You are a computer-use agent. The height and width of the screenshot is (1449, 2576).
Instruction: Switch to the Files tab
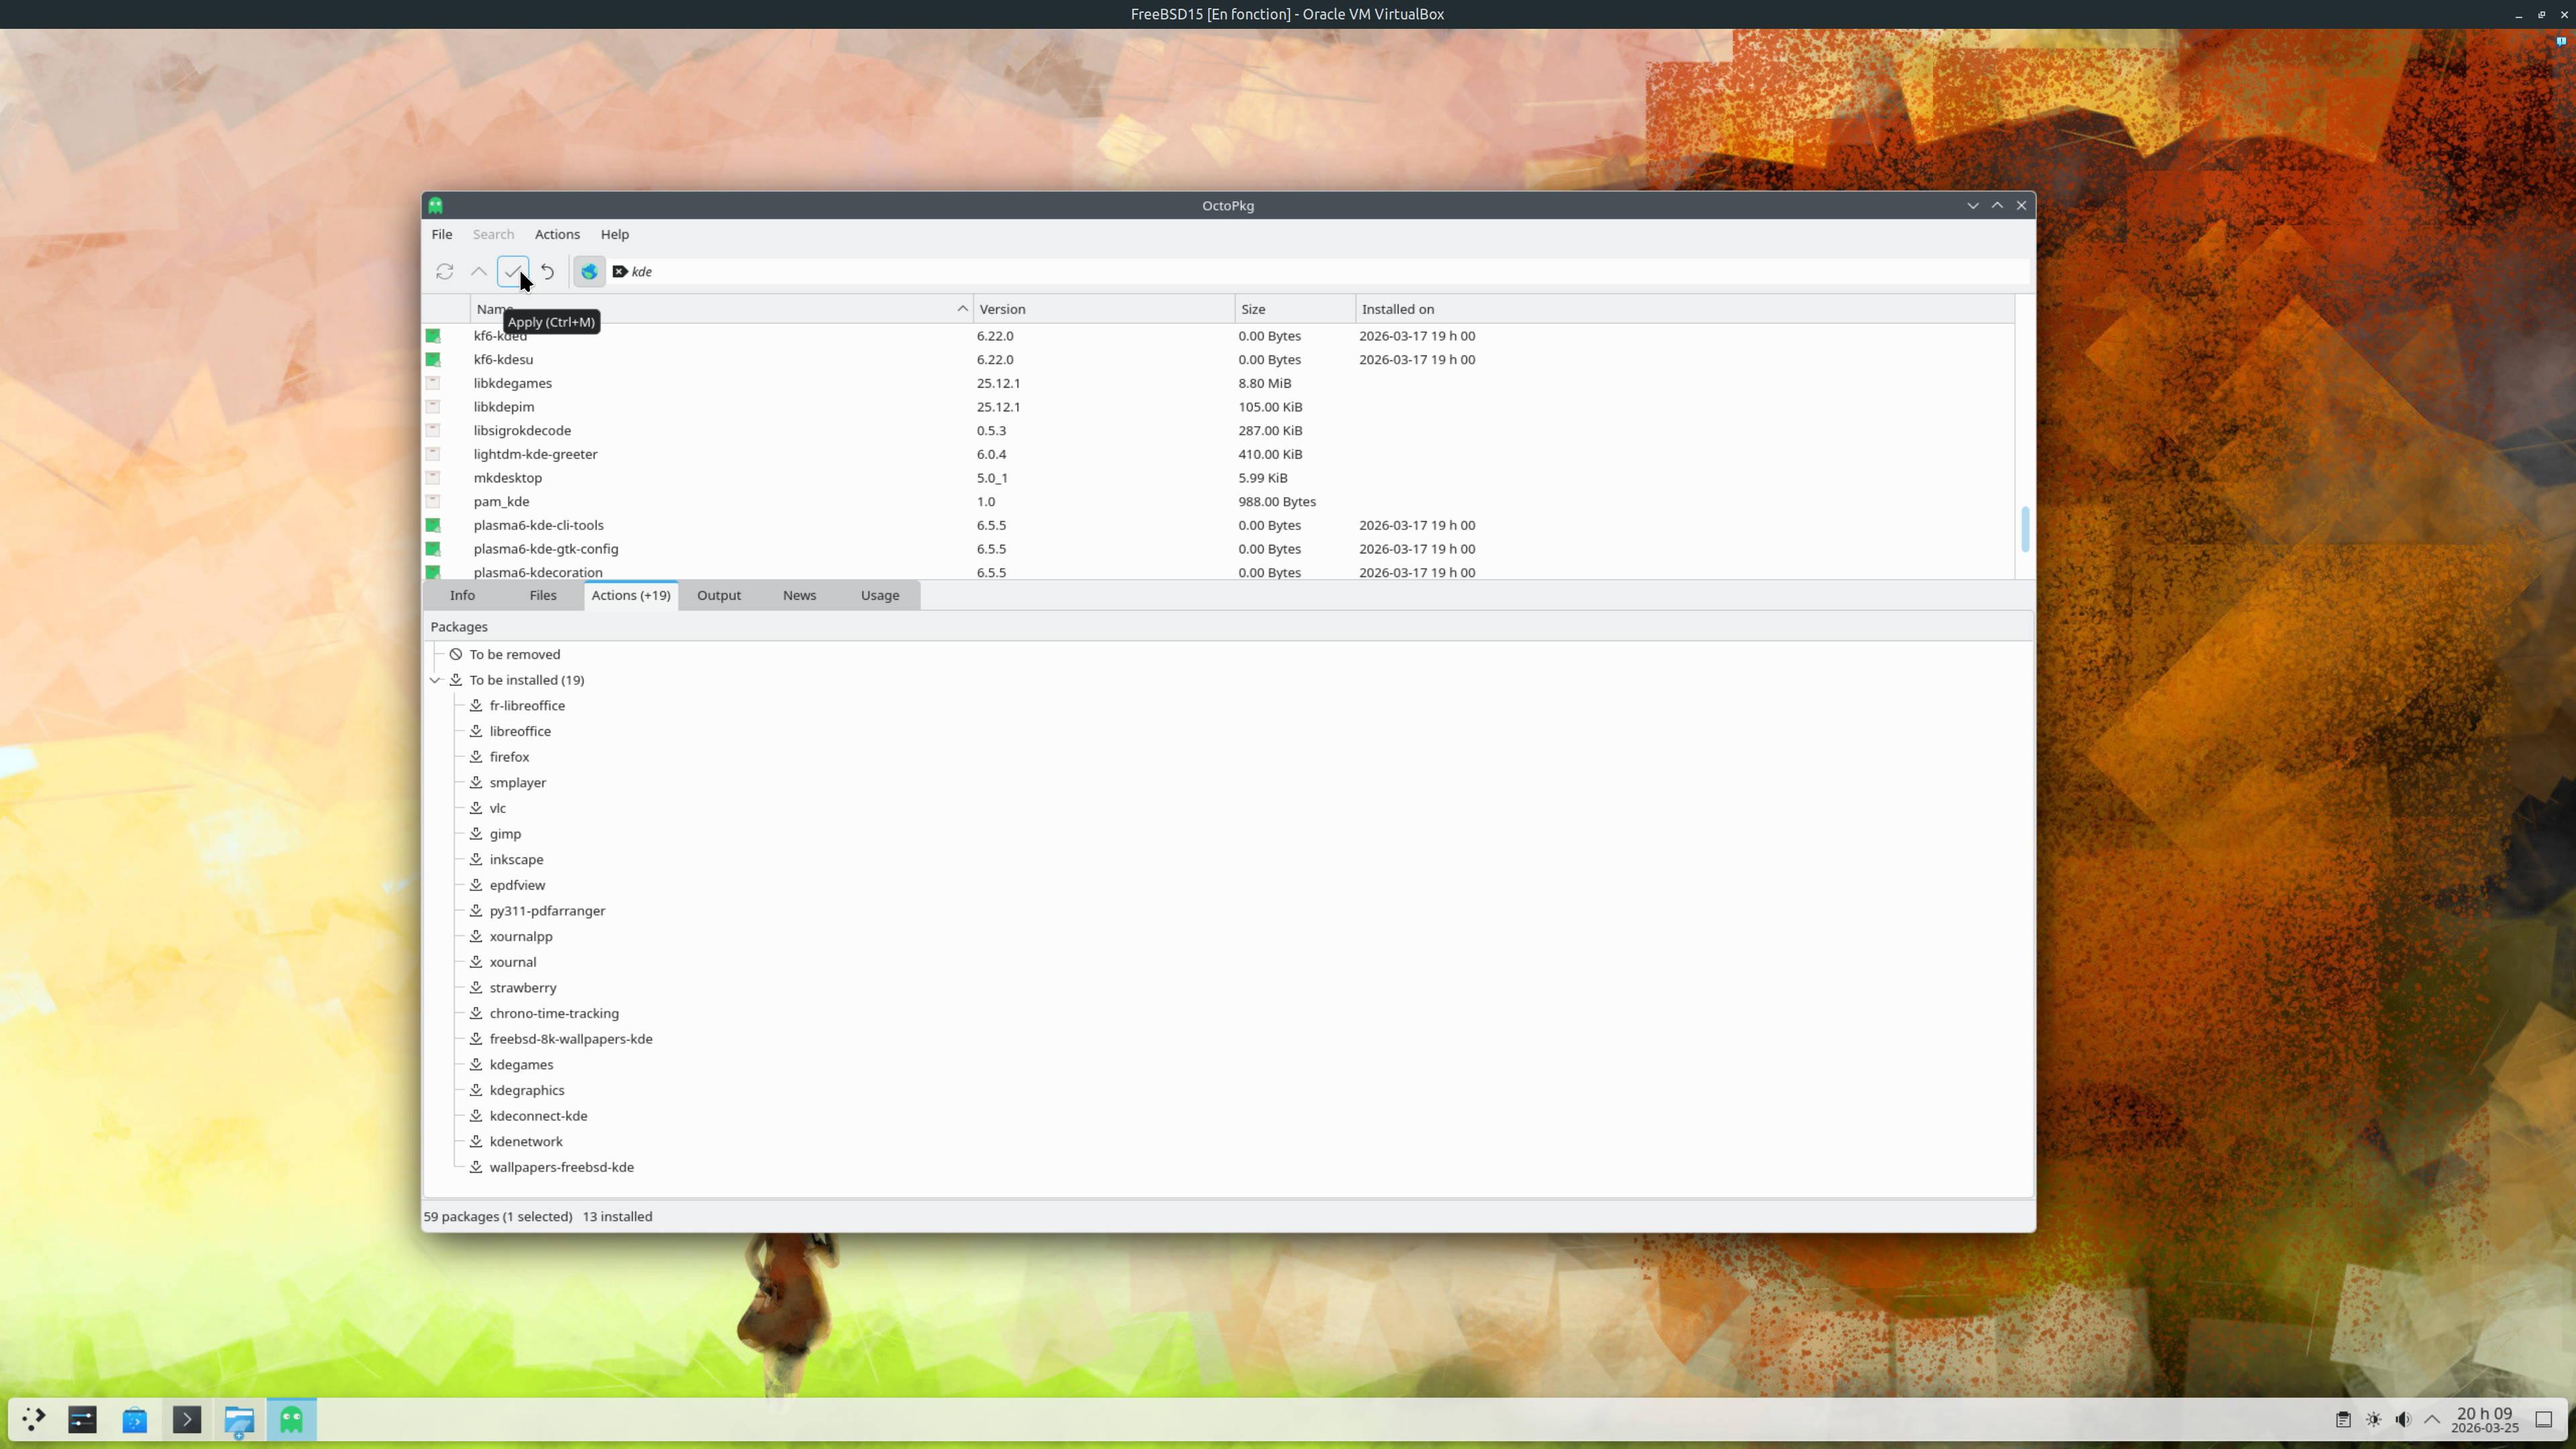pos(543,595)
